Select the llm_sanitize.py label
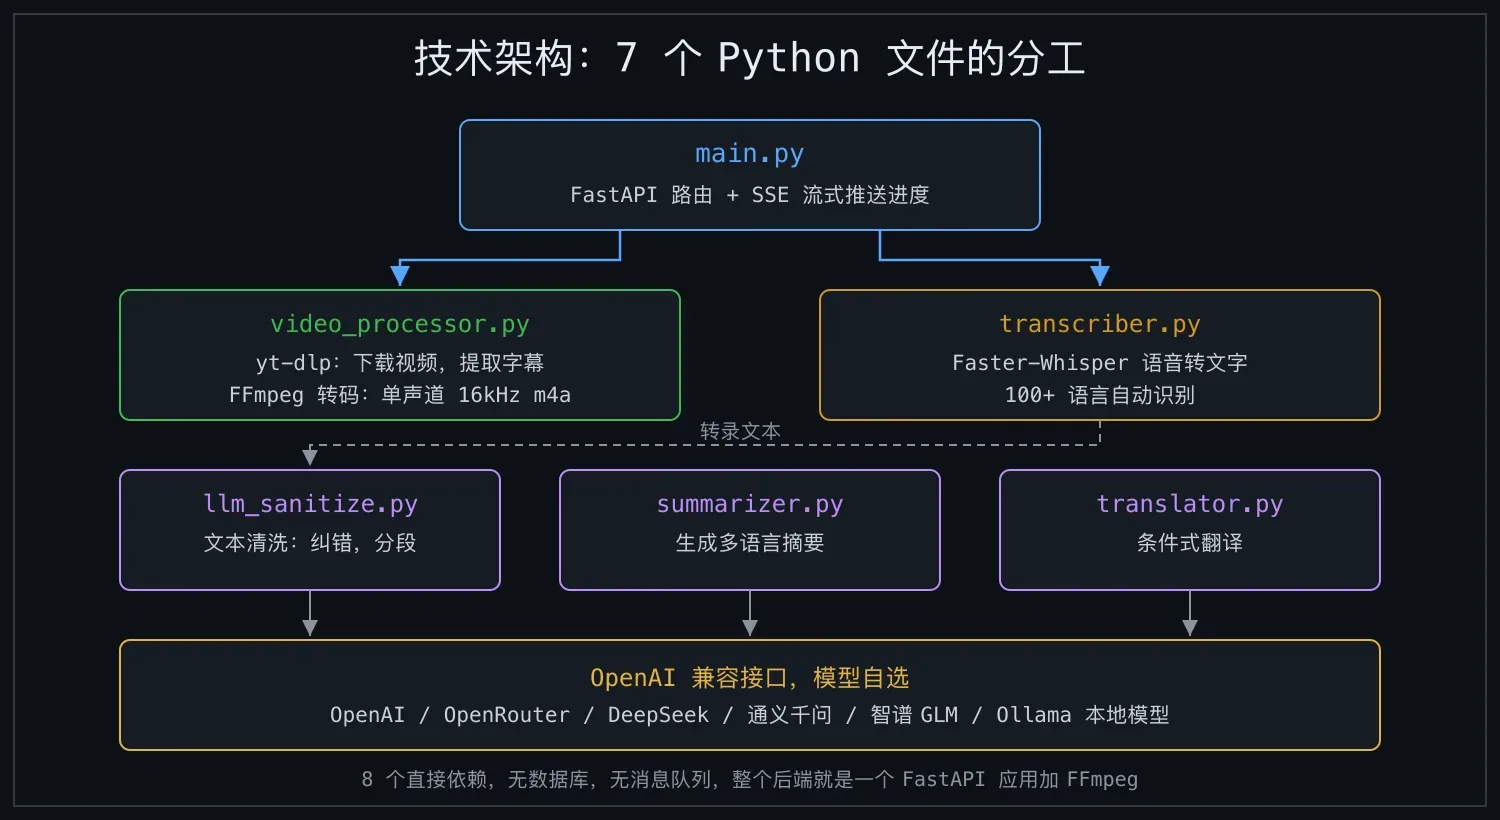This screenshot has height=820, width=1500. [310, 504]
